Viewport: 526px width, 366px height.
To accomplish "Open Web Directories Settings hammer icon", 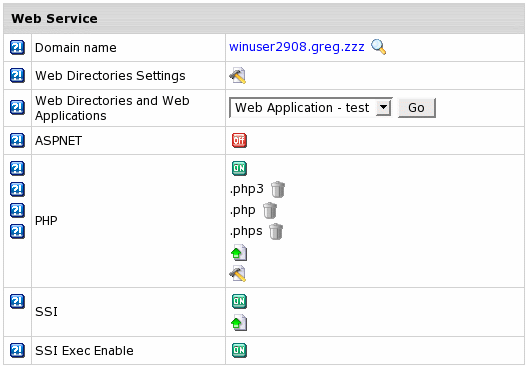I will click(238, 75).
